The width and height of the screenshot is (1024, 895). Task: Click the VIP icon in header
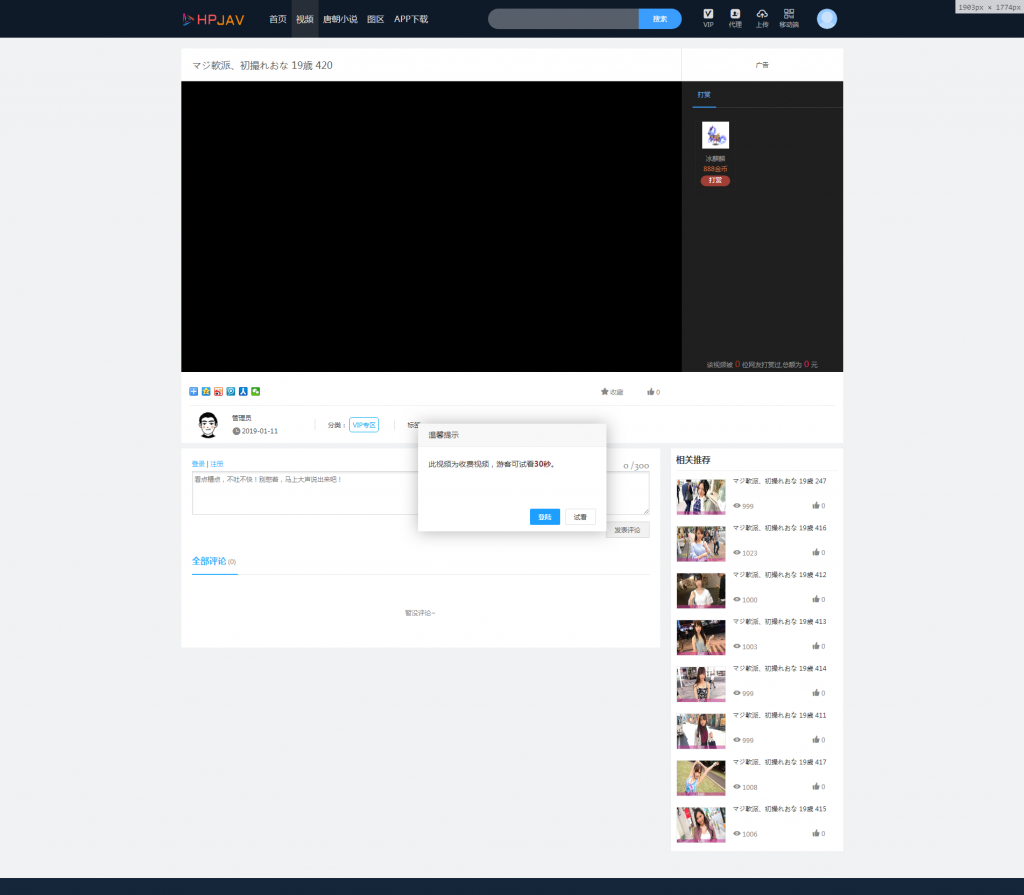[x=708, y=14]
